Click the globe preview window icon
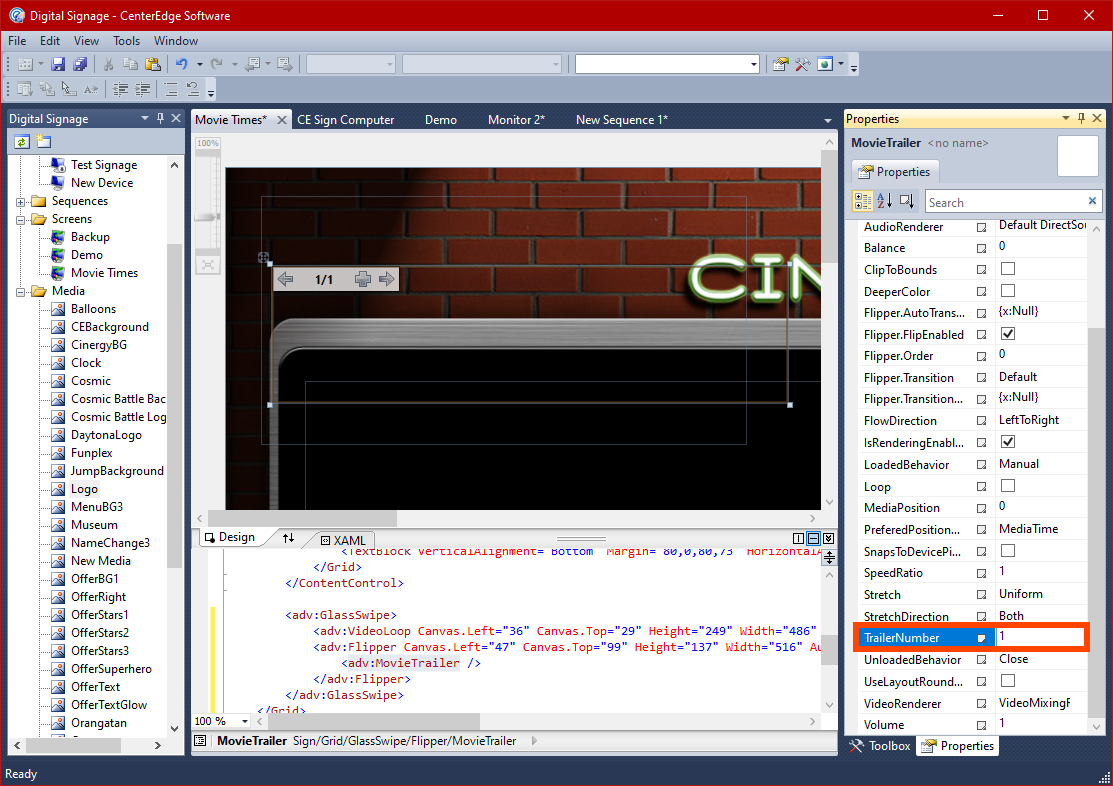The height and width of the screenshot is (786, 1113). pos(825,65)
